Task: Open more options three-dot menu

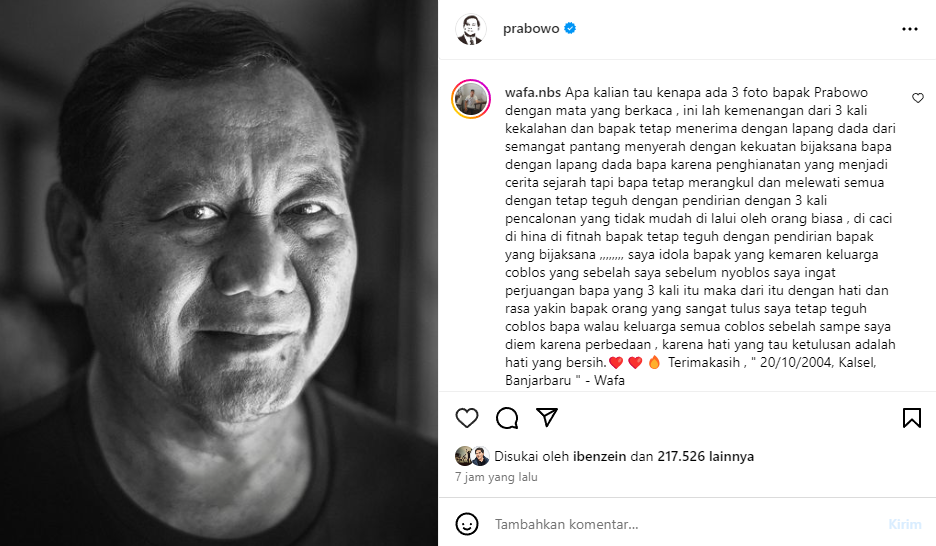Action: pyautogui.click(x=910, y=29)
